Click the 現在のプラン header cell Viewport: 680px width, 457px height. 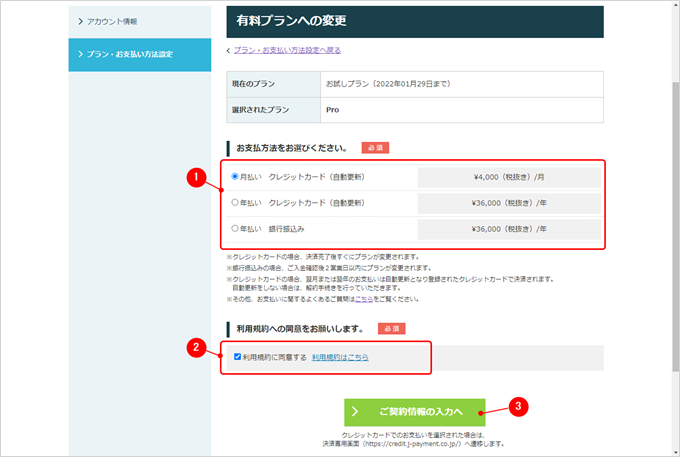(x=274, y=84)
